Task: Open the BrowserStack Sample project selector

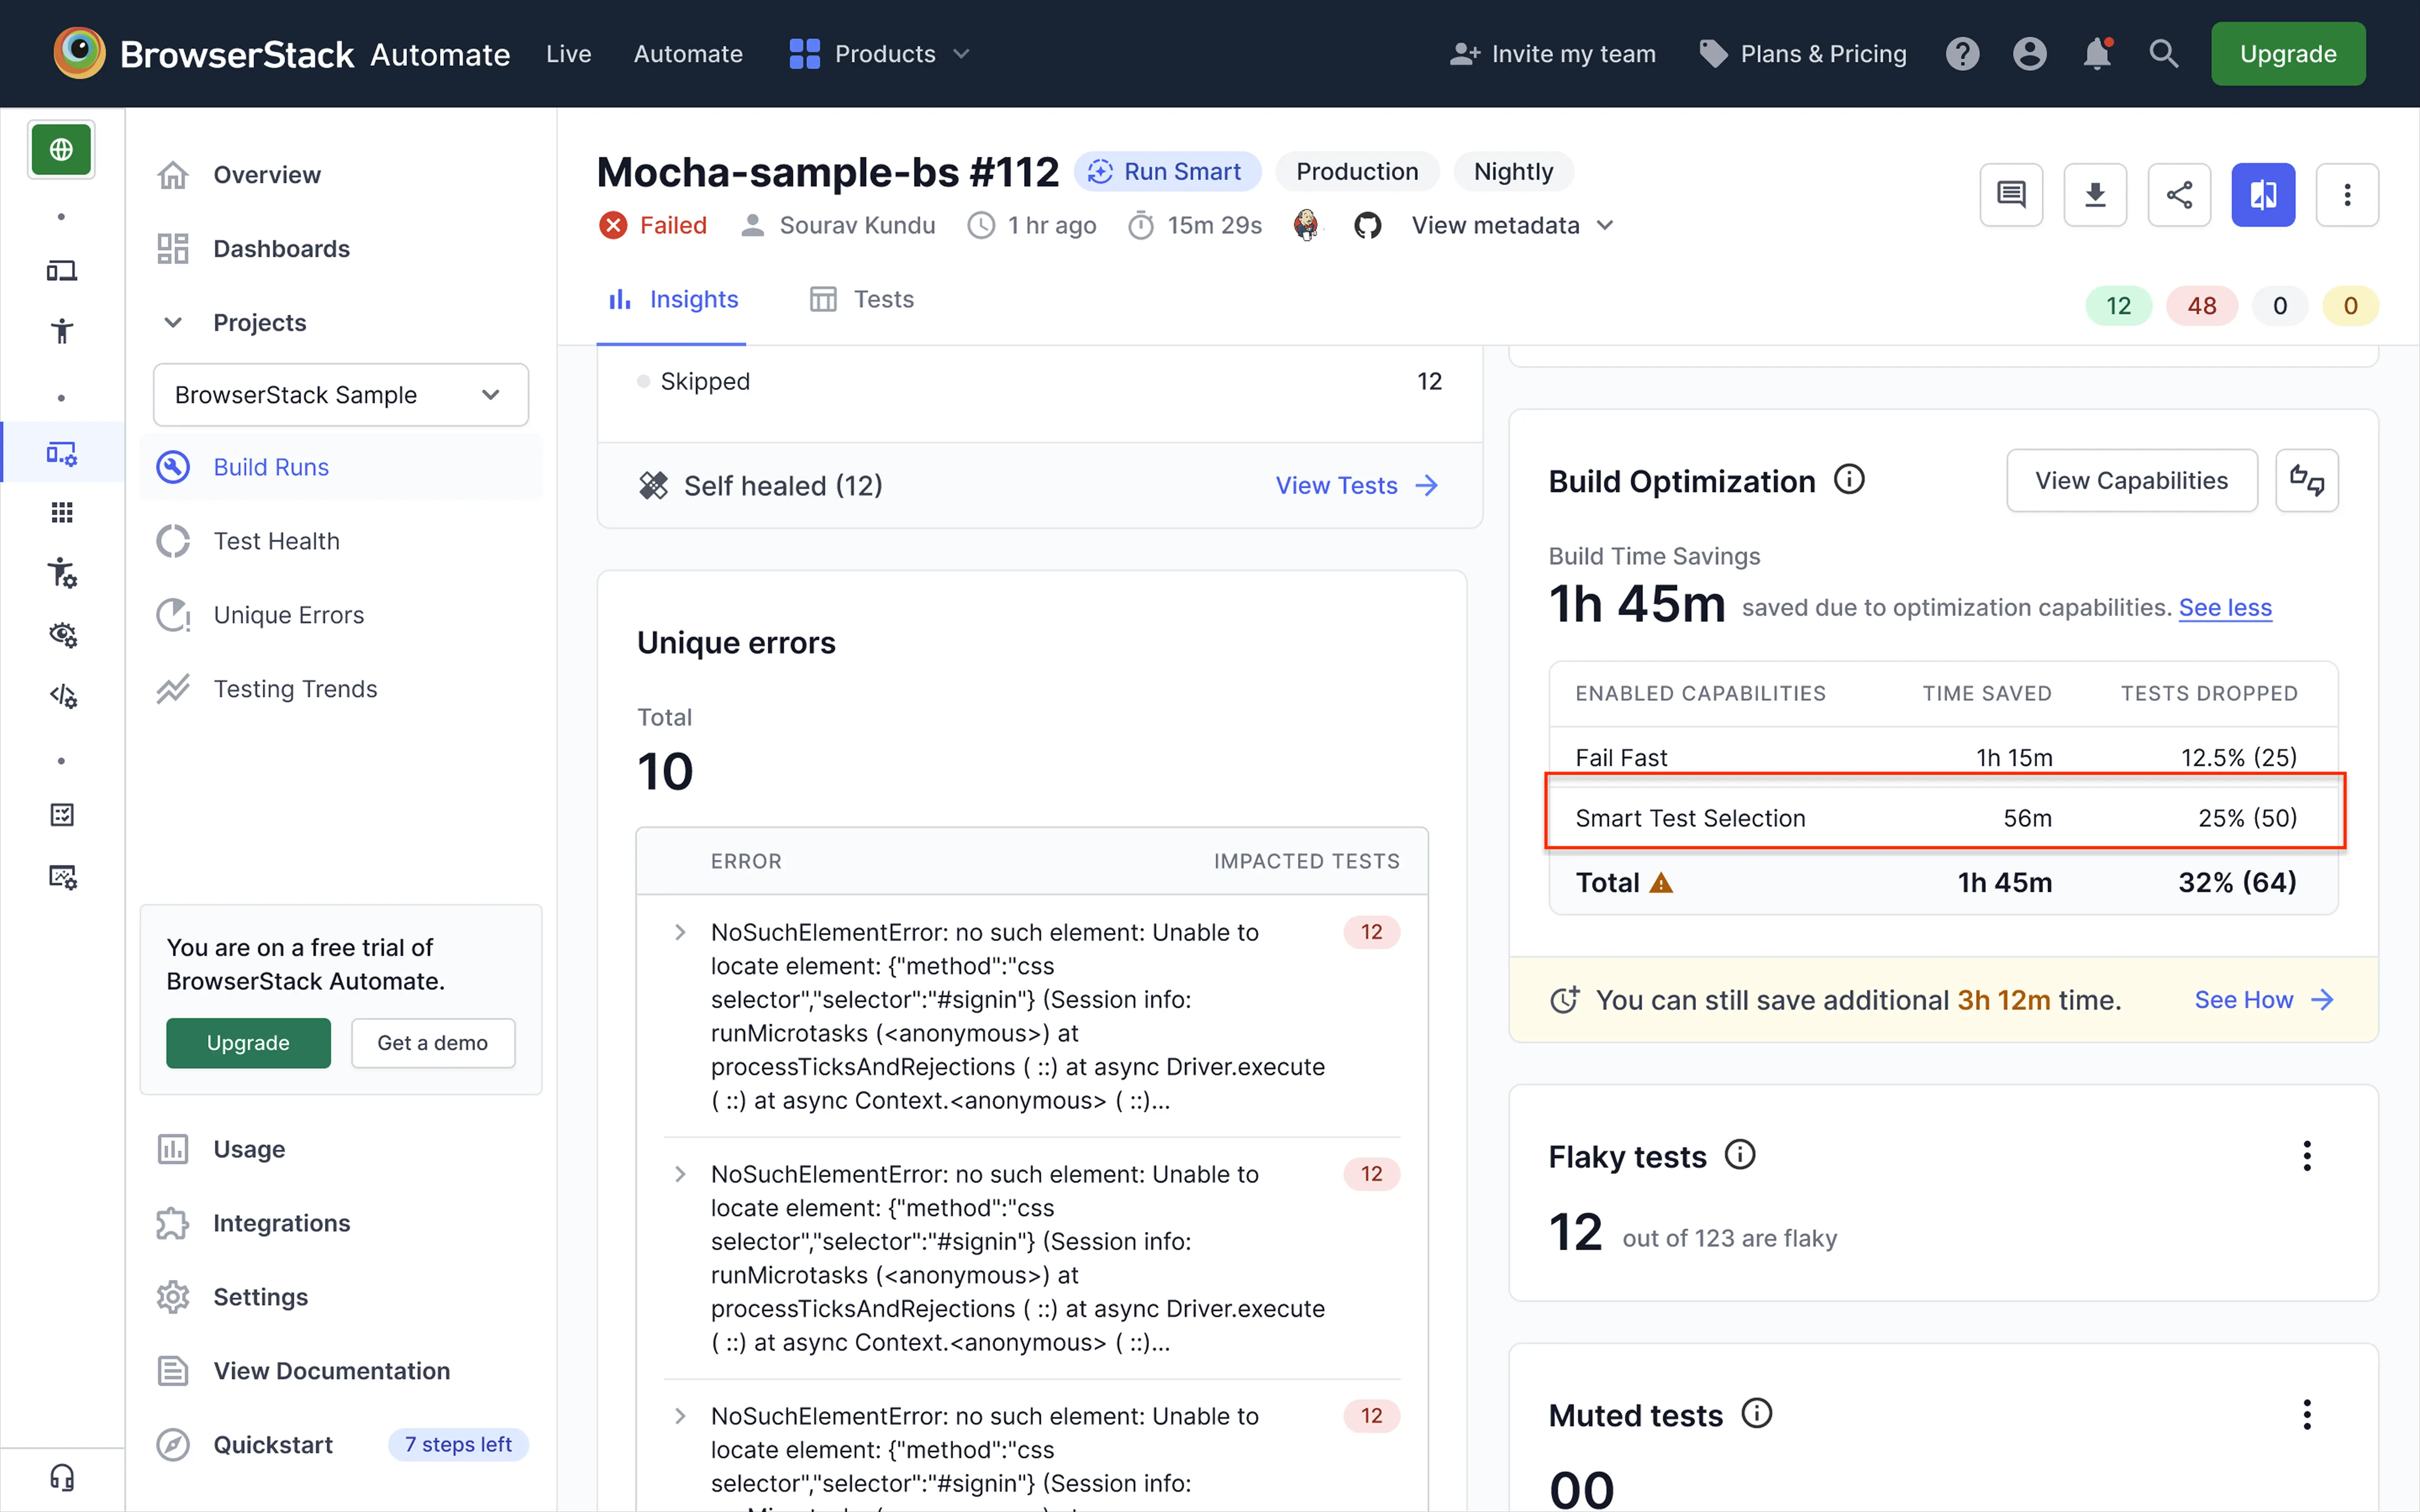Action: click(341, 395)
